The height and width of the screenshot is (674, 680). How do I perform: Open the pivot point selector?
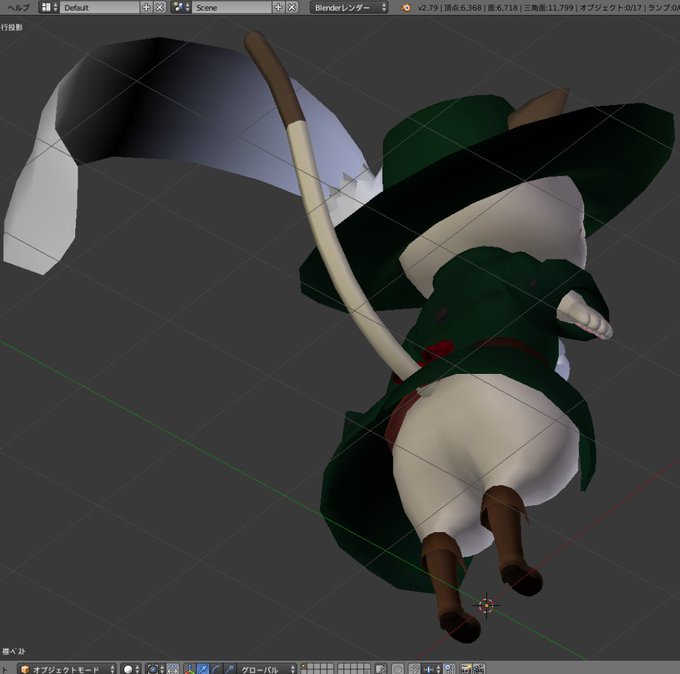[155, 669]
